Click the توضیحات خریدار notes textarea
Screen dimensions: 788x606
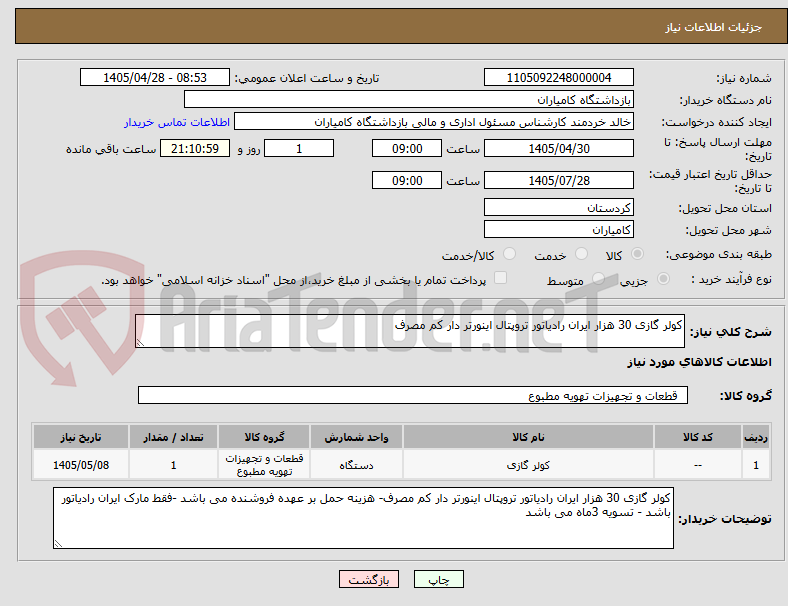363,518
